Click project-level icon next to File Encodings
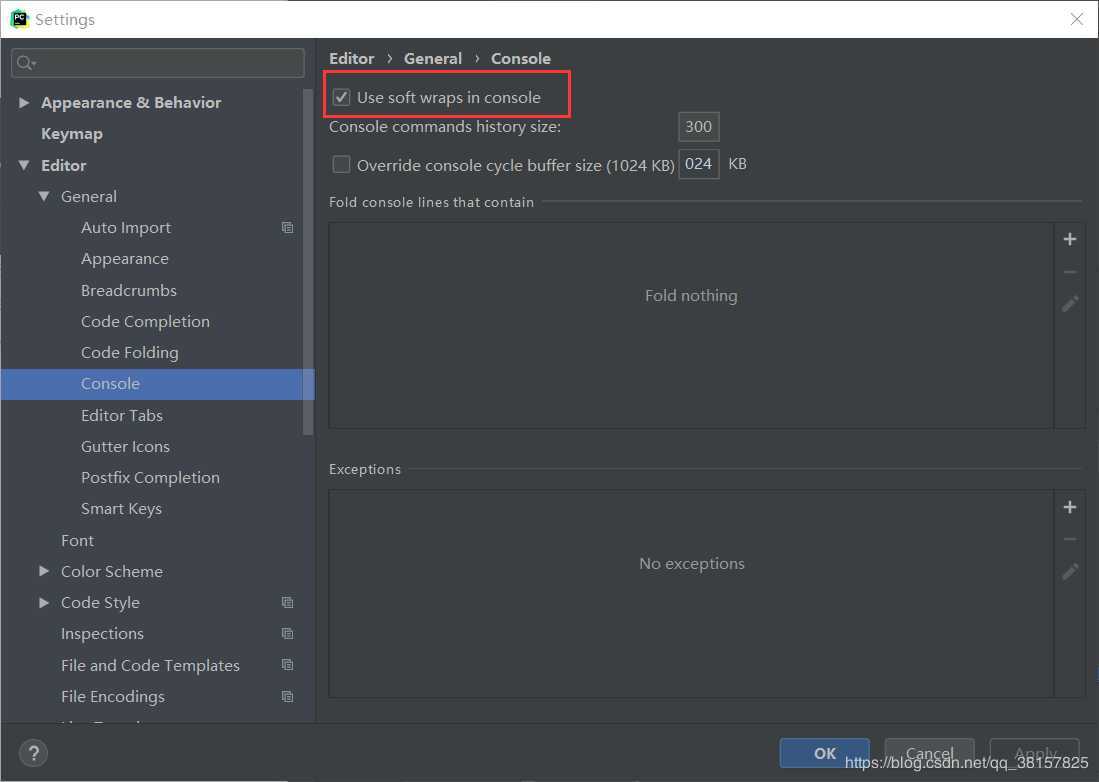This screenshot has height=782, width=1099. point(287,697)
